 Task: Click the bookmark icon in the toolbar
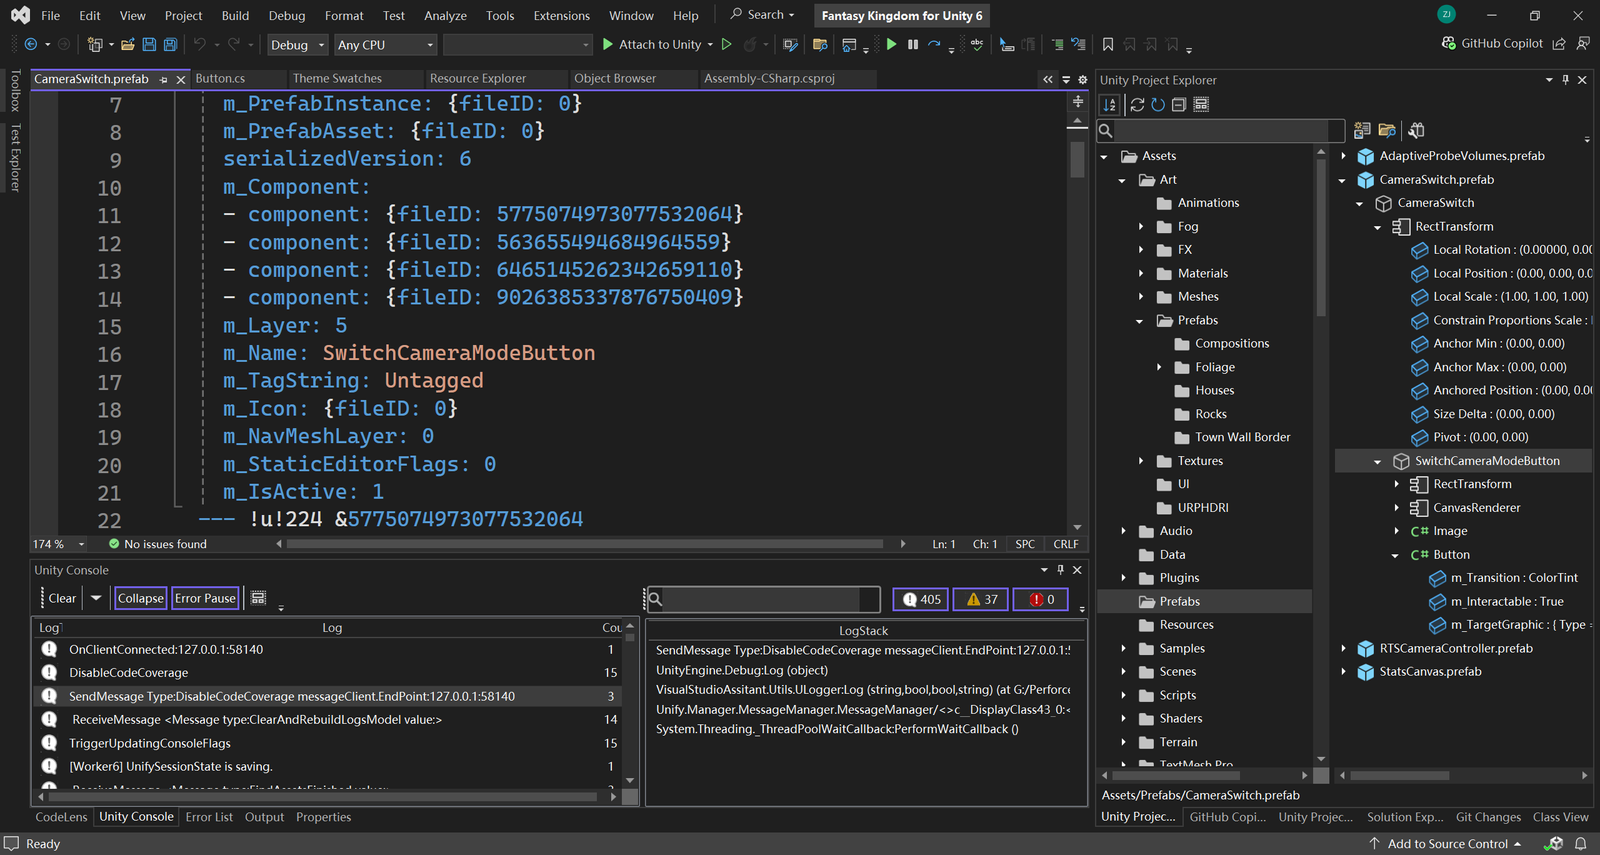coord(1108,45)
